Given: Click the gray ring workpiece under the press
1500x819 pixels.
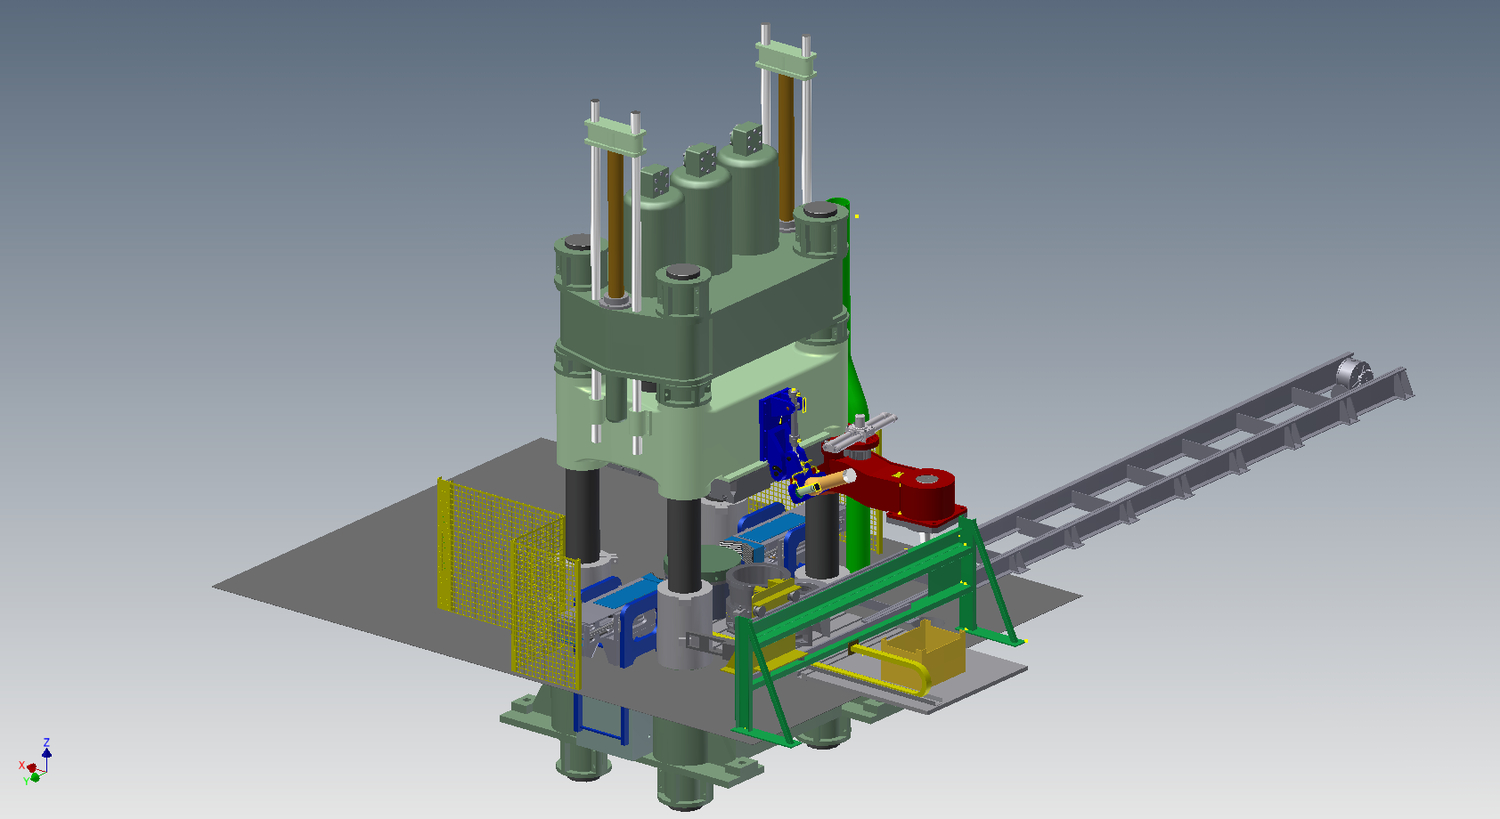Looking at the screenshot, I should pos(760,578).
